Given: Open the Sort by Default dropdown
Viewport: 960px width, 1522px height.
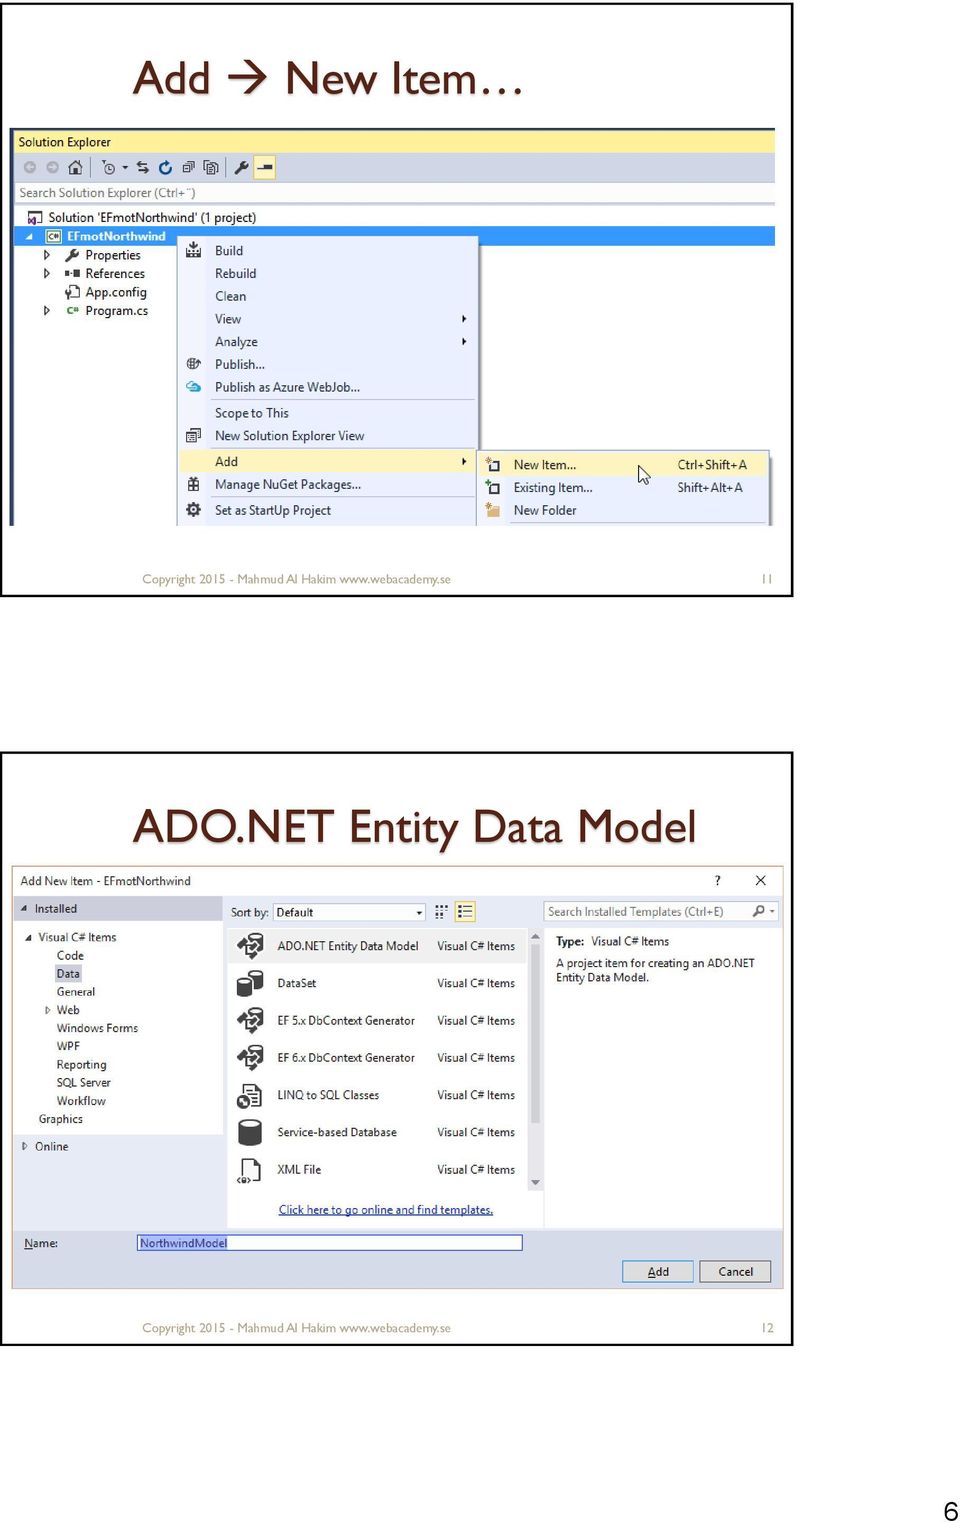Looking at the screenshot, I should (350, 912).
